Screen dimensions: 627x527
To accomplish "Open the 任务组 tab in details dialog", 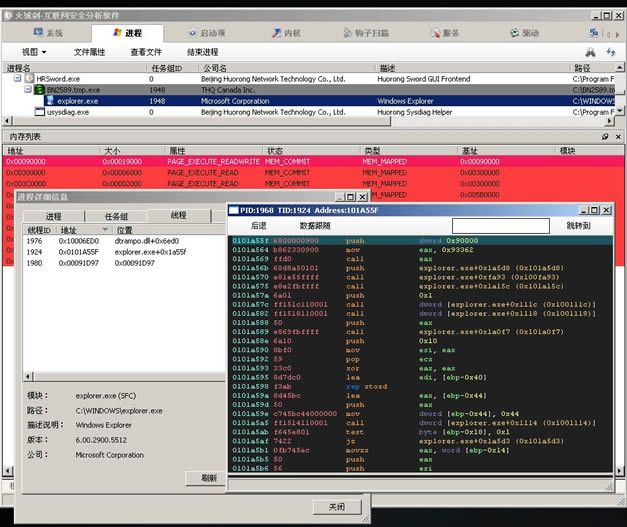I will [116, 216].
